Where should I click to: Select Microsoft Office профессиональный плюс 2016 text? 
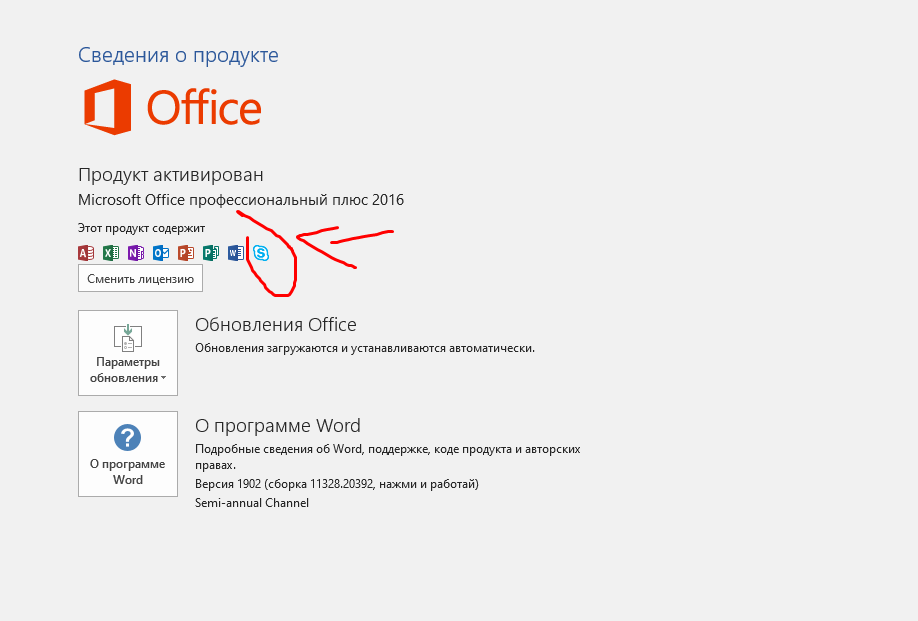pos(241,200)
